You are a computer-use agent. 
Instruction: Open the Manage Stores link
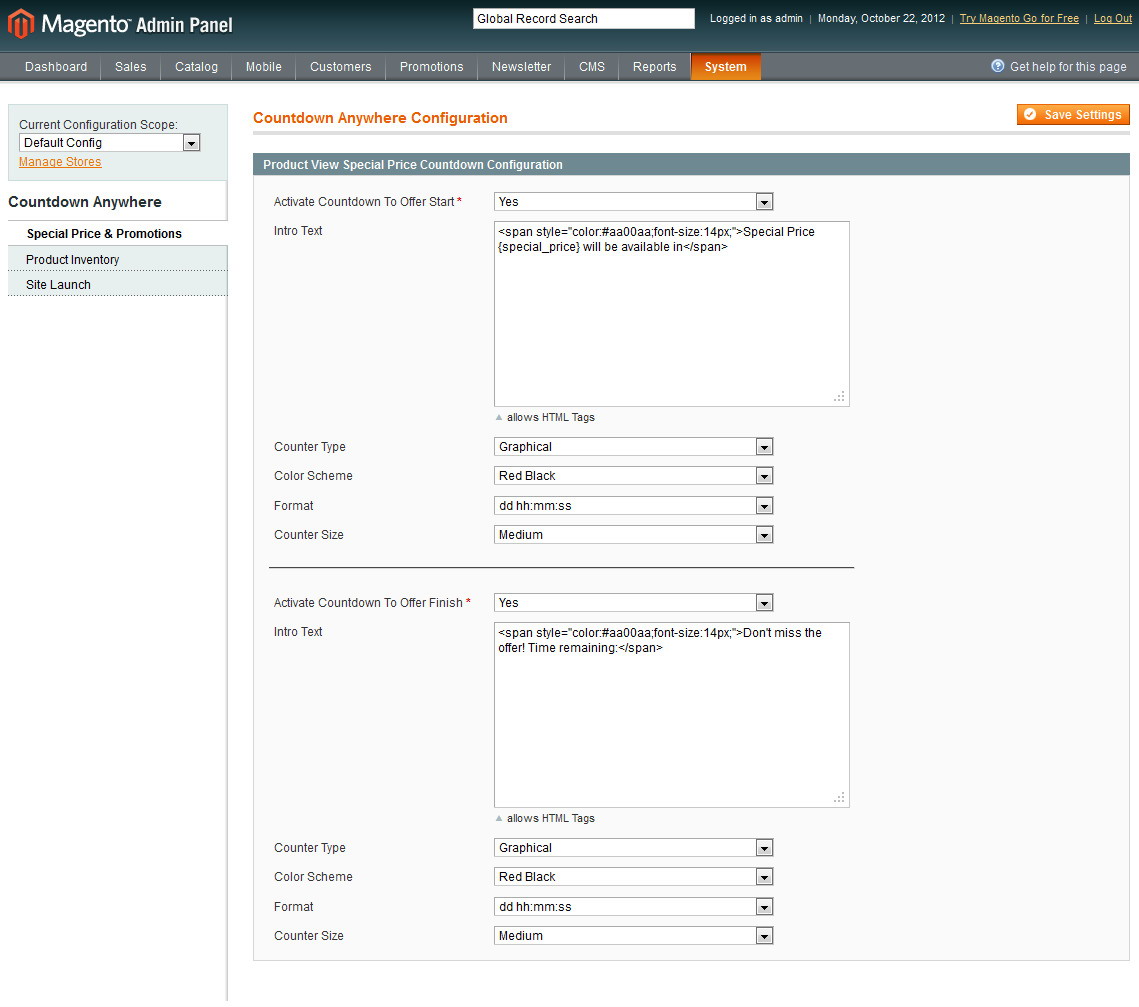coord(59,161)
